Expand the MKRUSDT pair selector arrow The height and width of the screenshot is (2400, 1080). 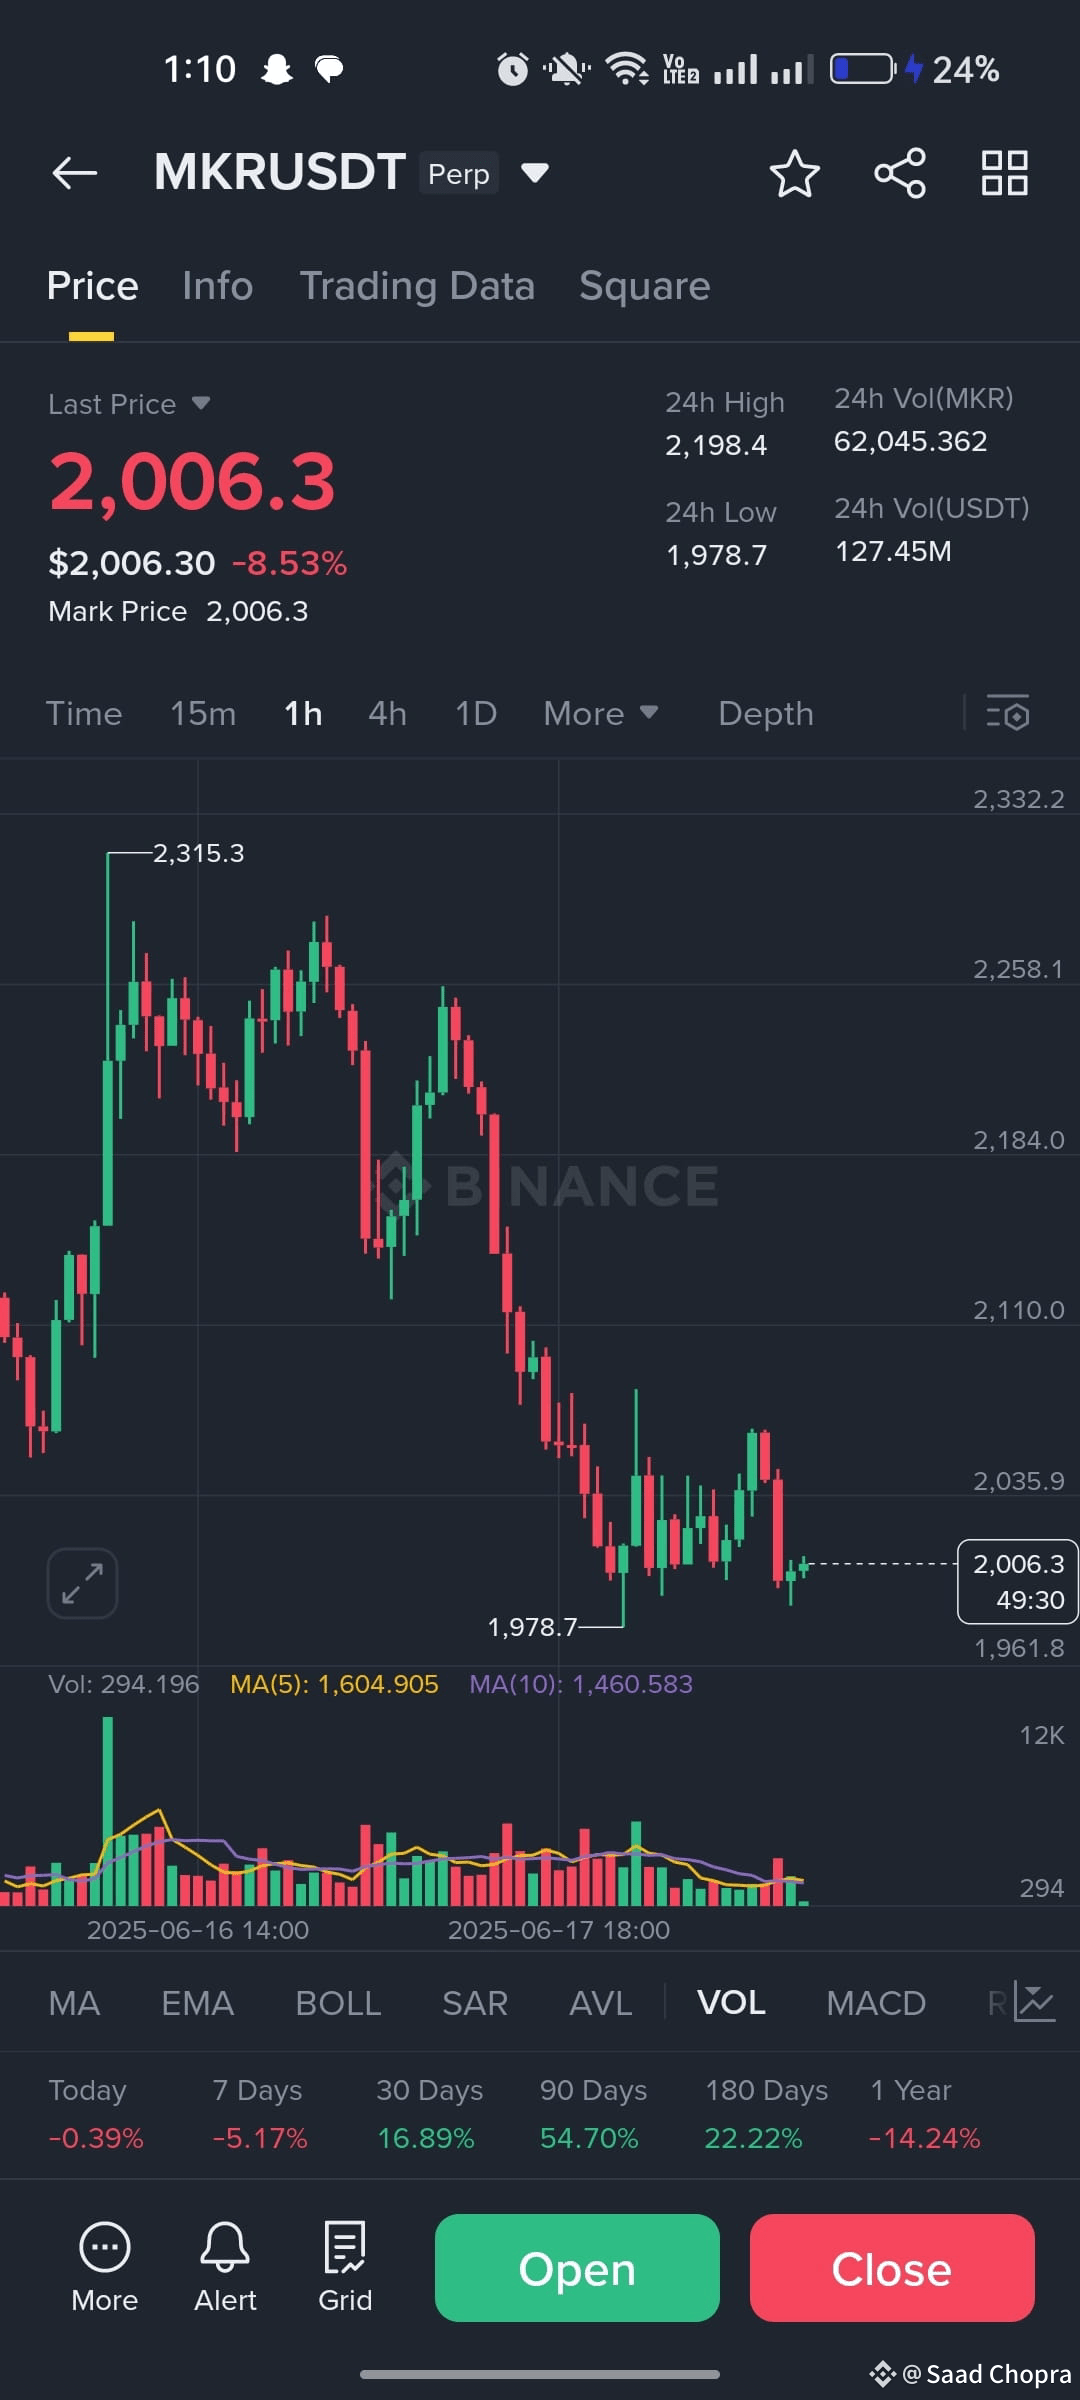pos(535,173)
